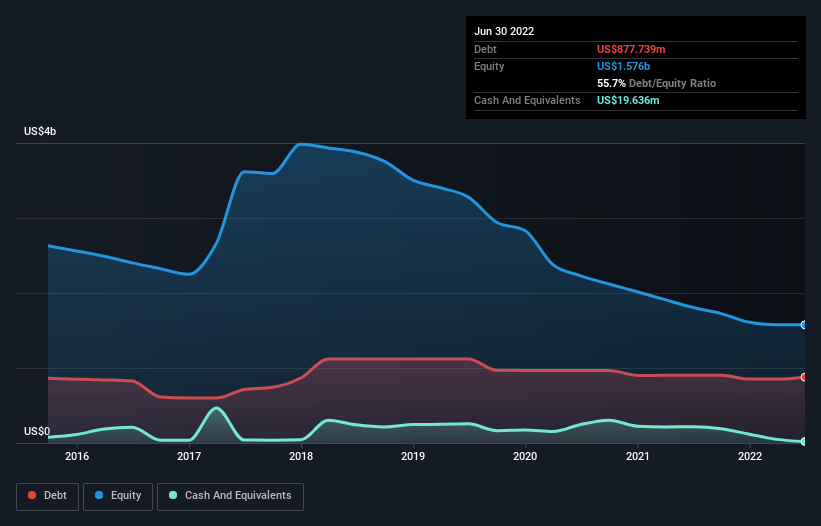Click the Debt label in tooltip
Image resolution: width=821 pixels, height=526 pixels.
pos(485,49)
